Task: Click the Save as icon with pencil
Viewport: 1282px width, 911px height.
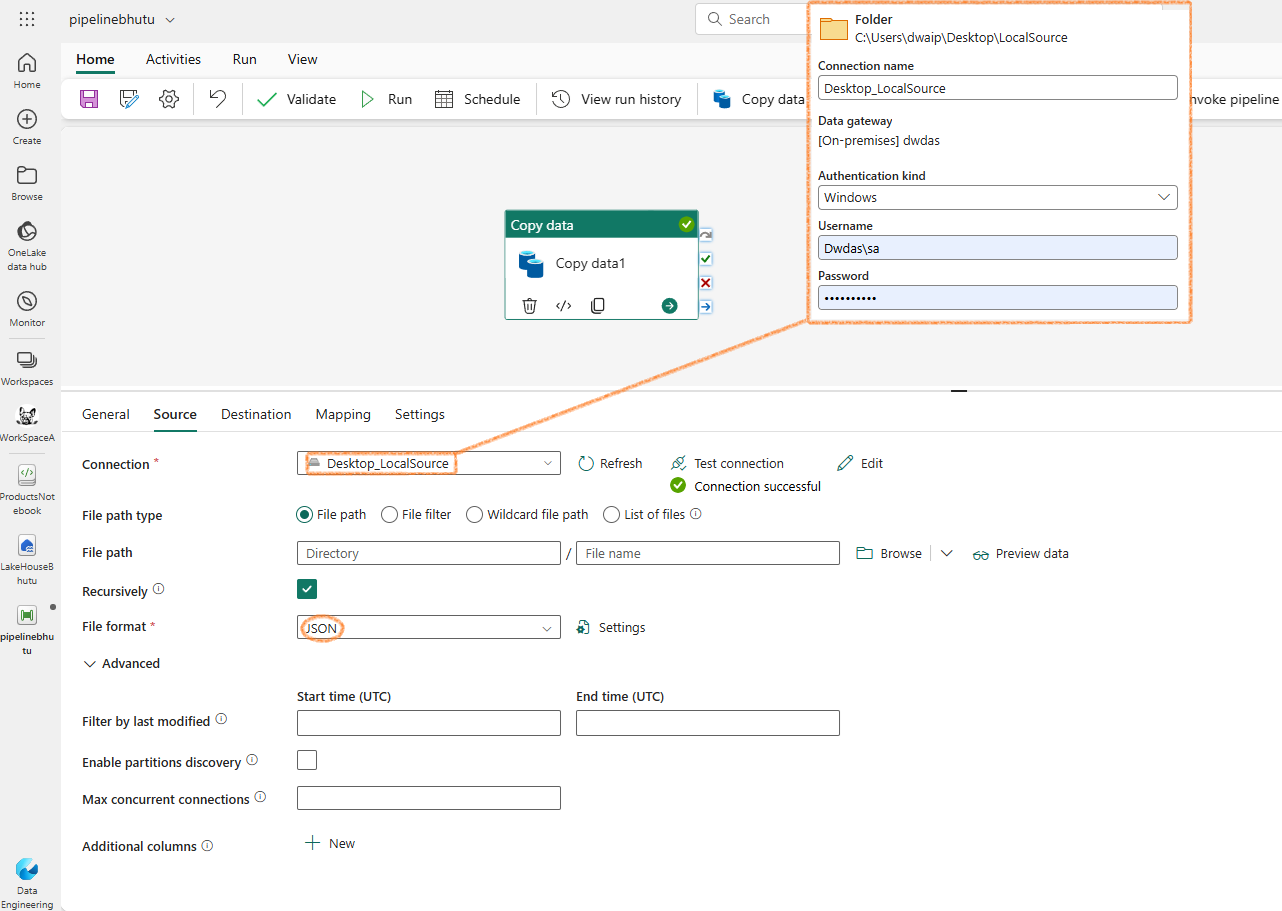Action: coord(129,99)
